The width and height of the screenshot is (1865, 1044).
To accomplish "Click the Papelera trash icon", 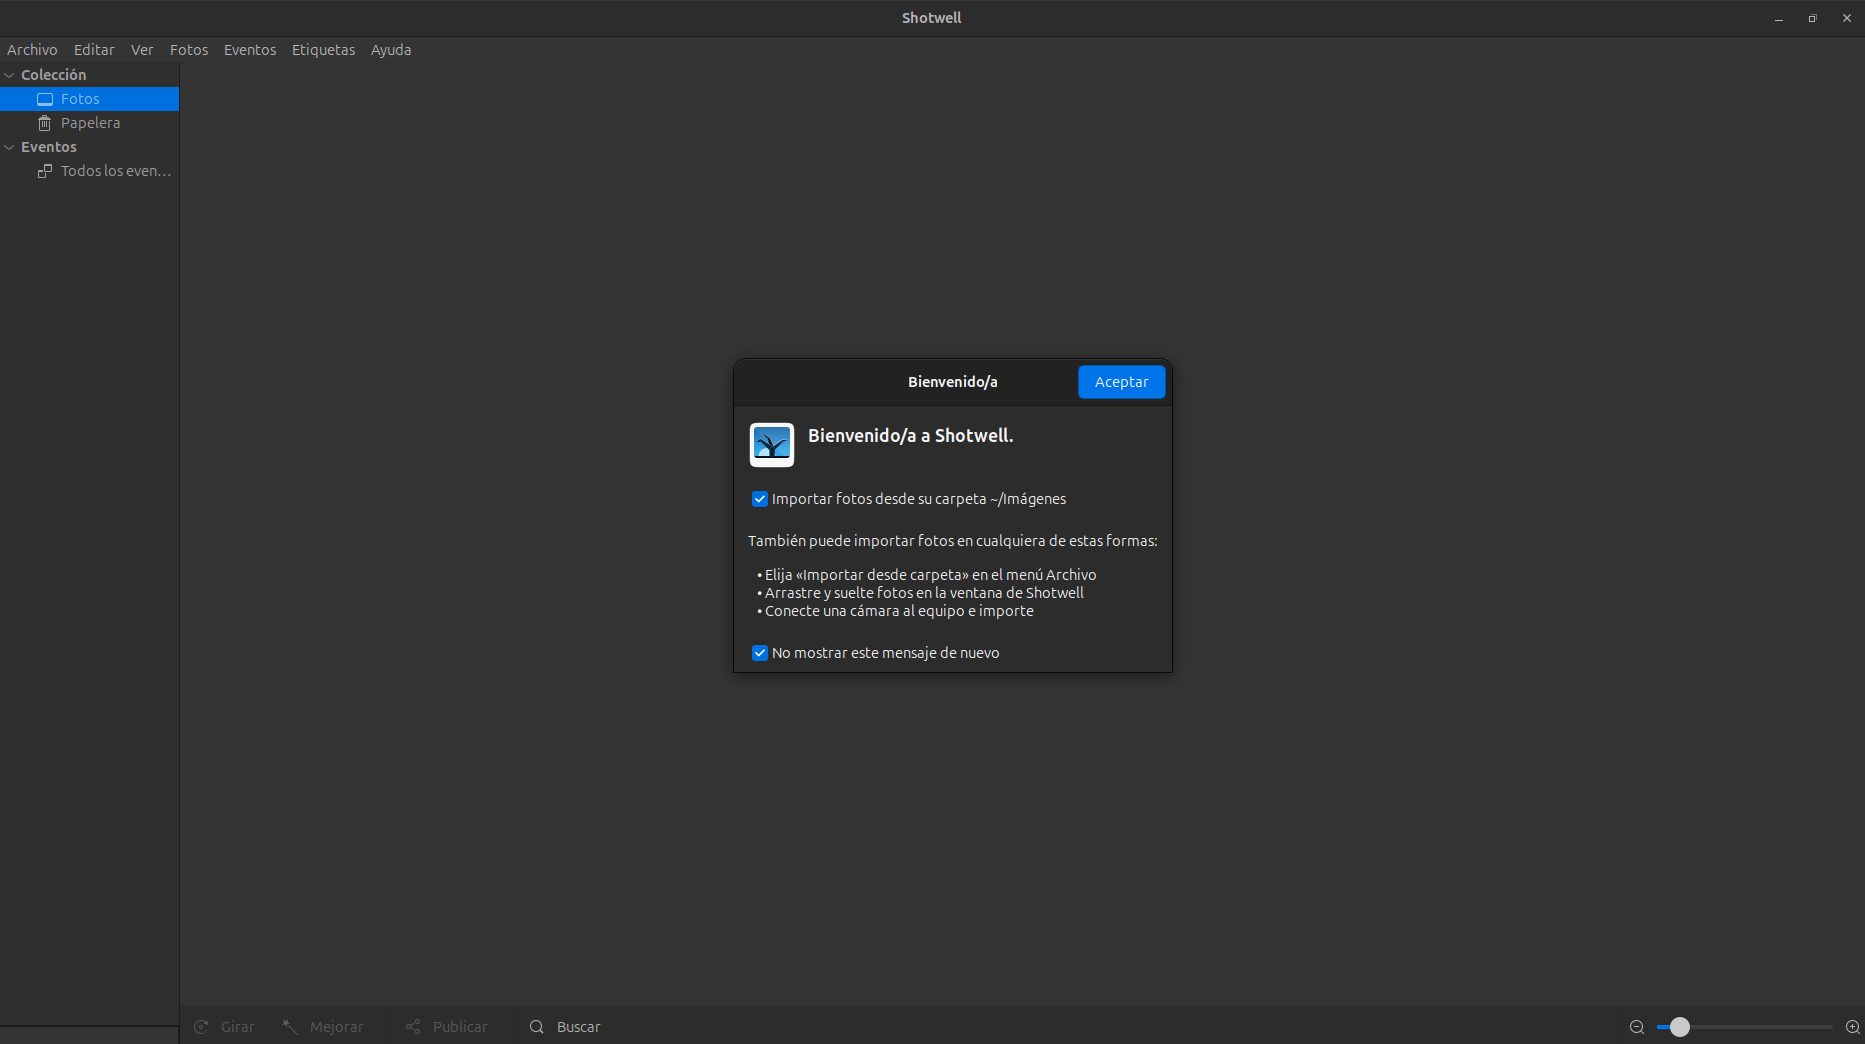I will (45, 123).
